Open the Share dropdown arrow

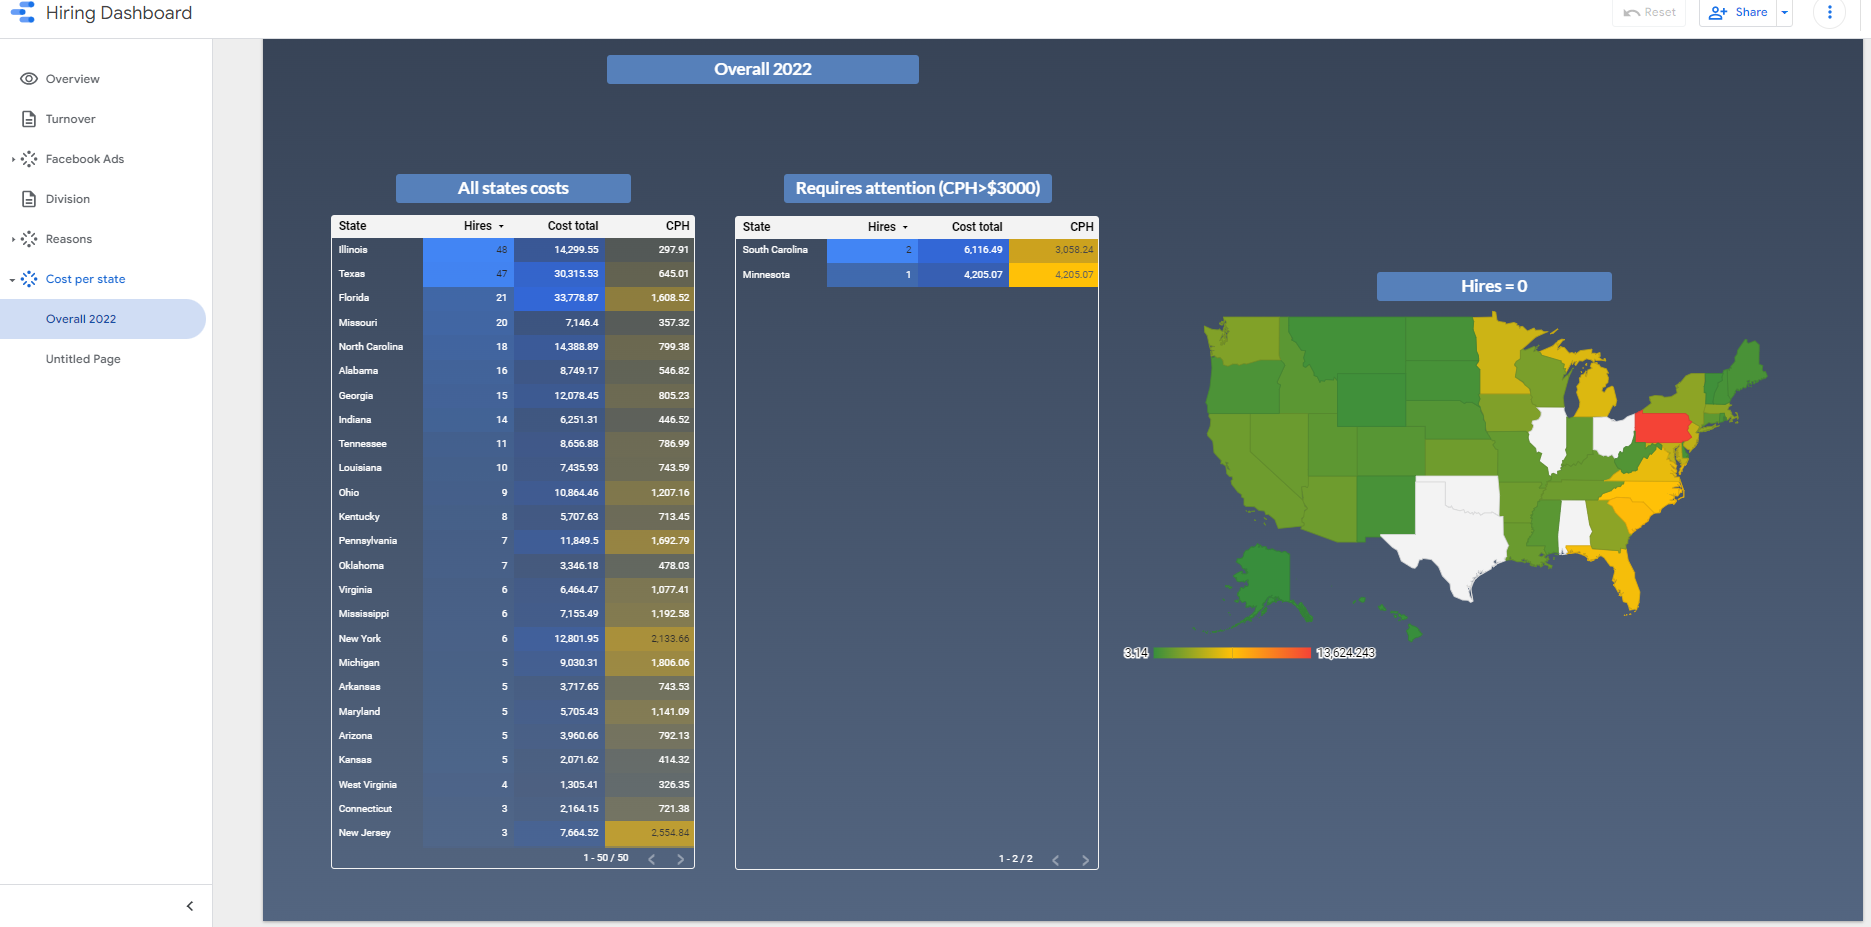point(1784,12)
